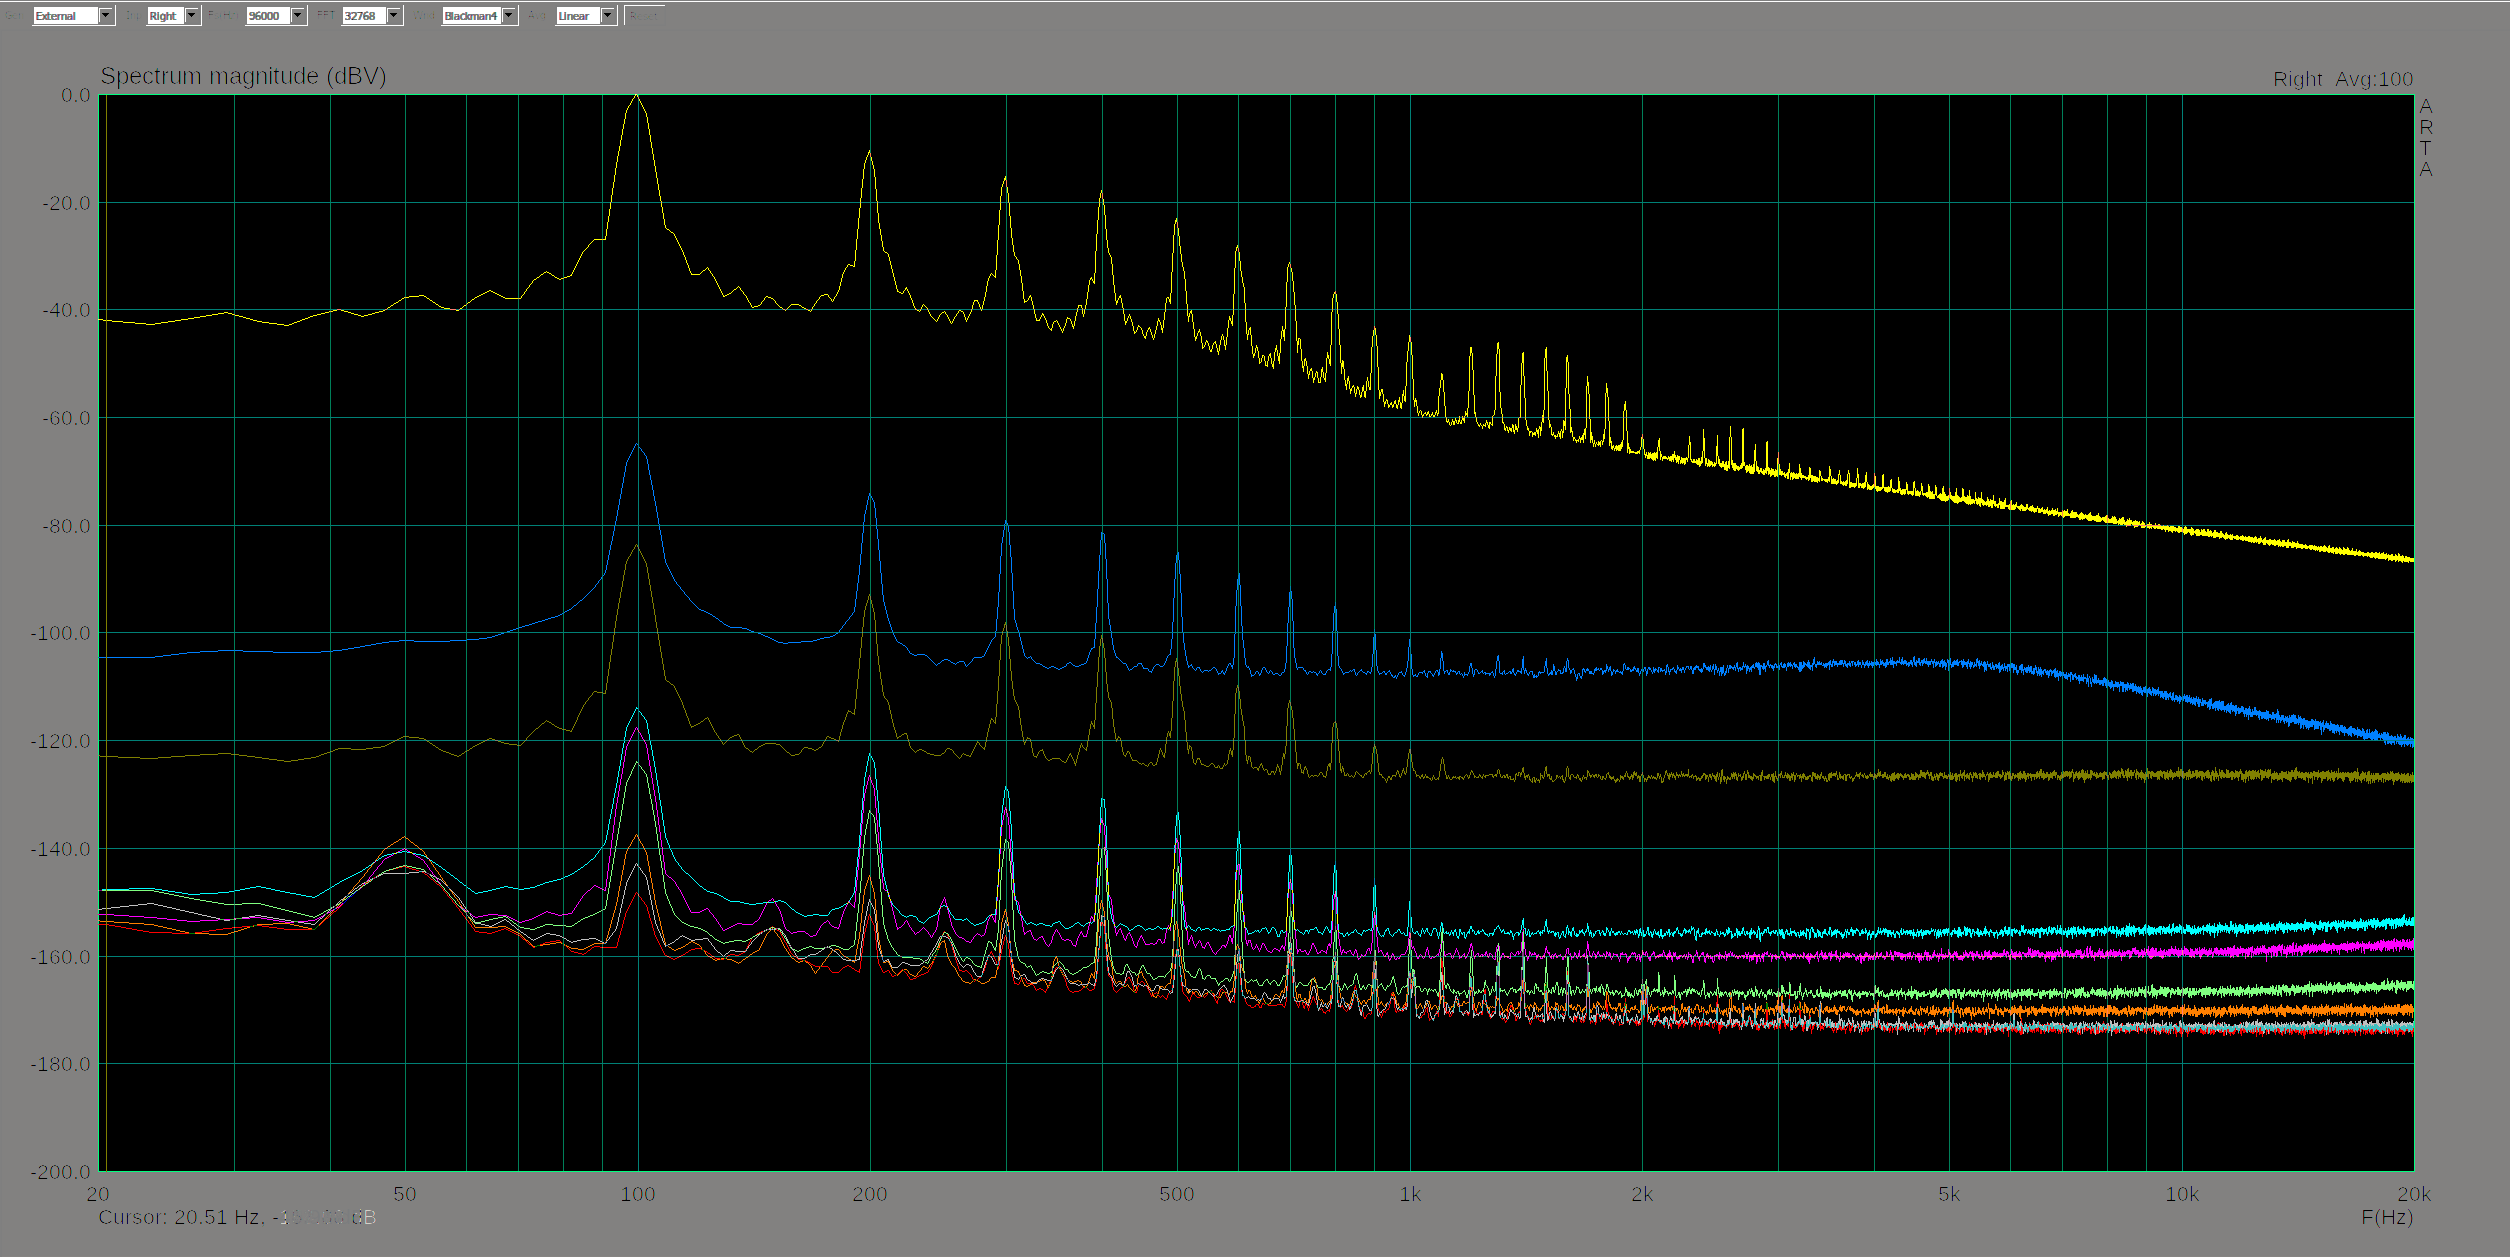Viewport: 2510px width, 1257px height.
Task: Open the Blackman4 window dropdown
Action: (x=480, y=16)
